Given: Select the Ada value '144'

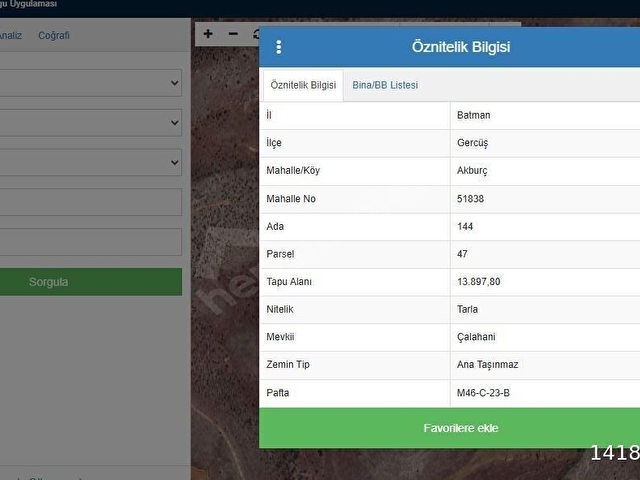Looking at the screenshot, I should tap(465, 227).
